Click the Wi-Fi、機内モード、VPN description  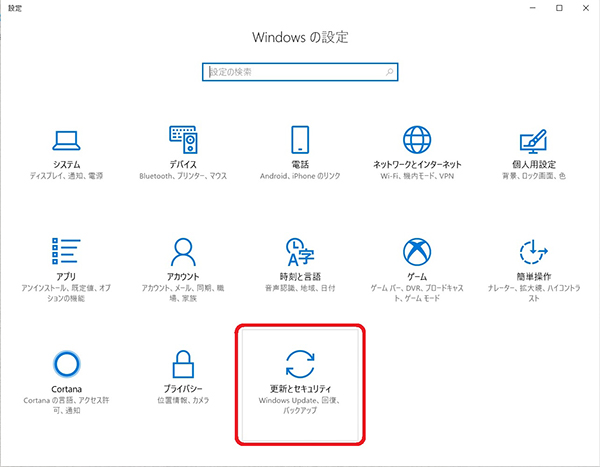[417, 176]
